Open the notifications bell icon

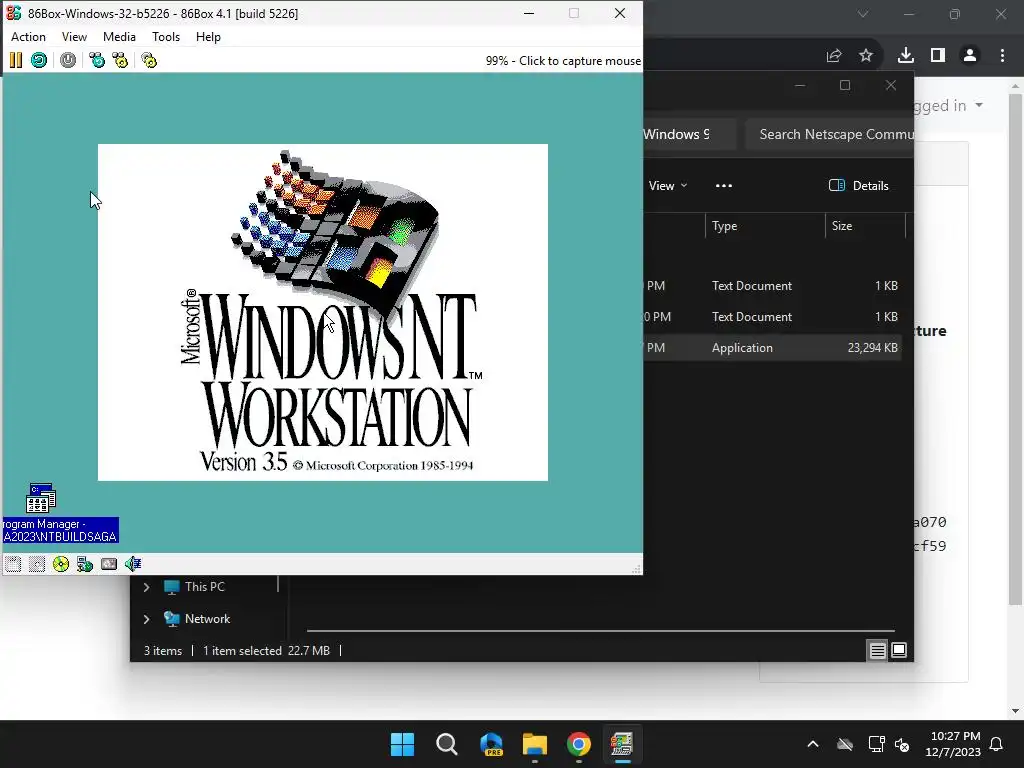click(997, 744)
